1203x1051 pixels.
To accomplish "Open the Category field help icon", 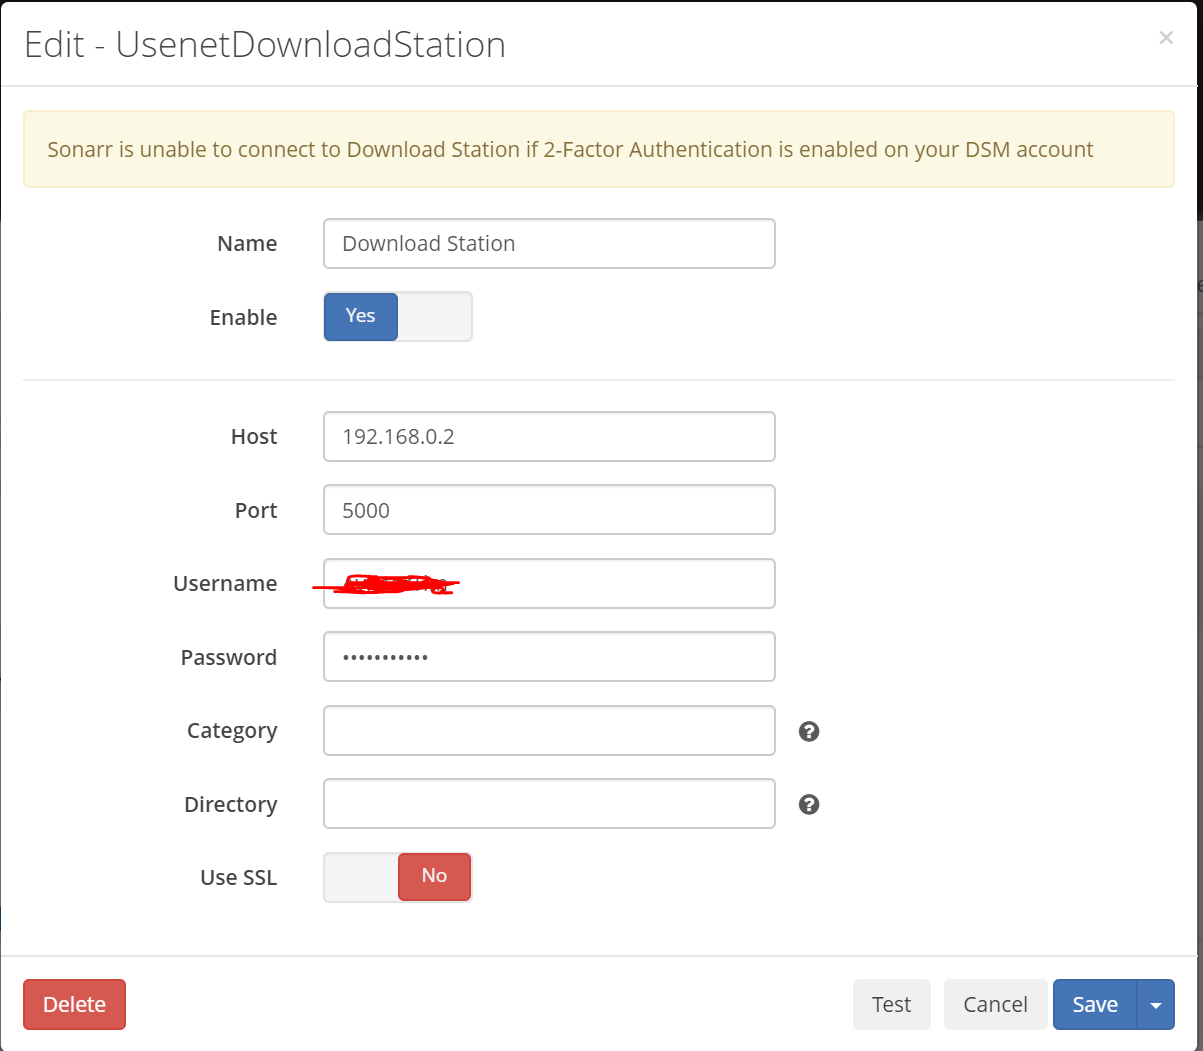I will tap(809, 731).
